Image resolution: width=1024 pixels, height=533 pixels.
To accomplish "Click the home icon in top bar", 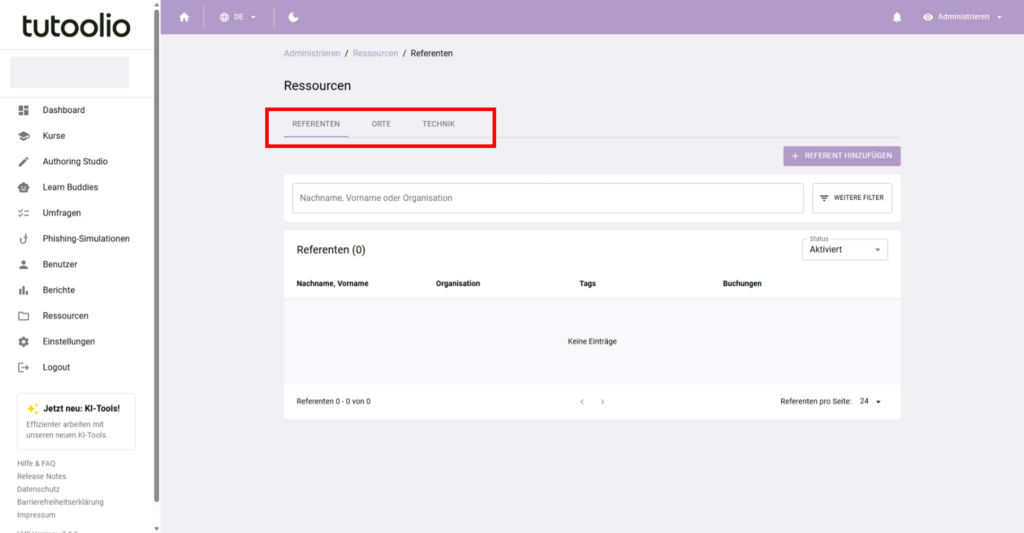I will click(x=184, y=17).
